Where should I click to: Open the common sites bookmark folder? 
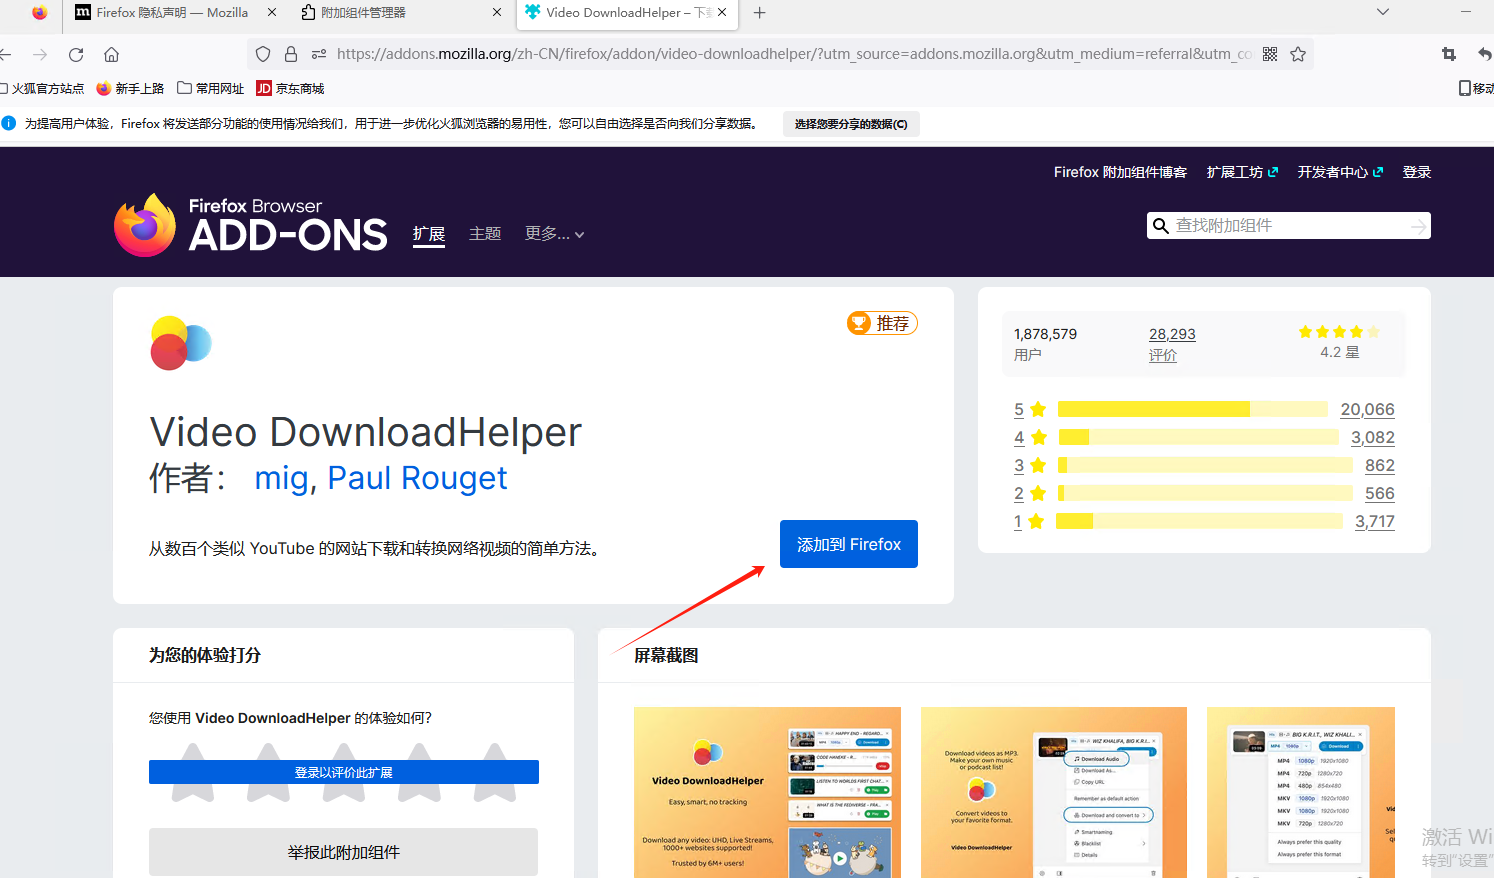pos(211,88)
